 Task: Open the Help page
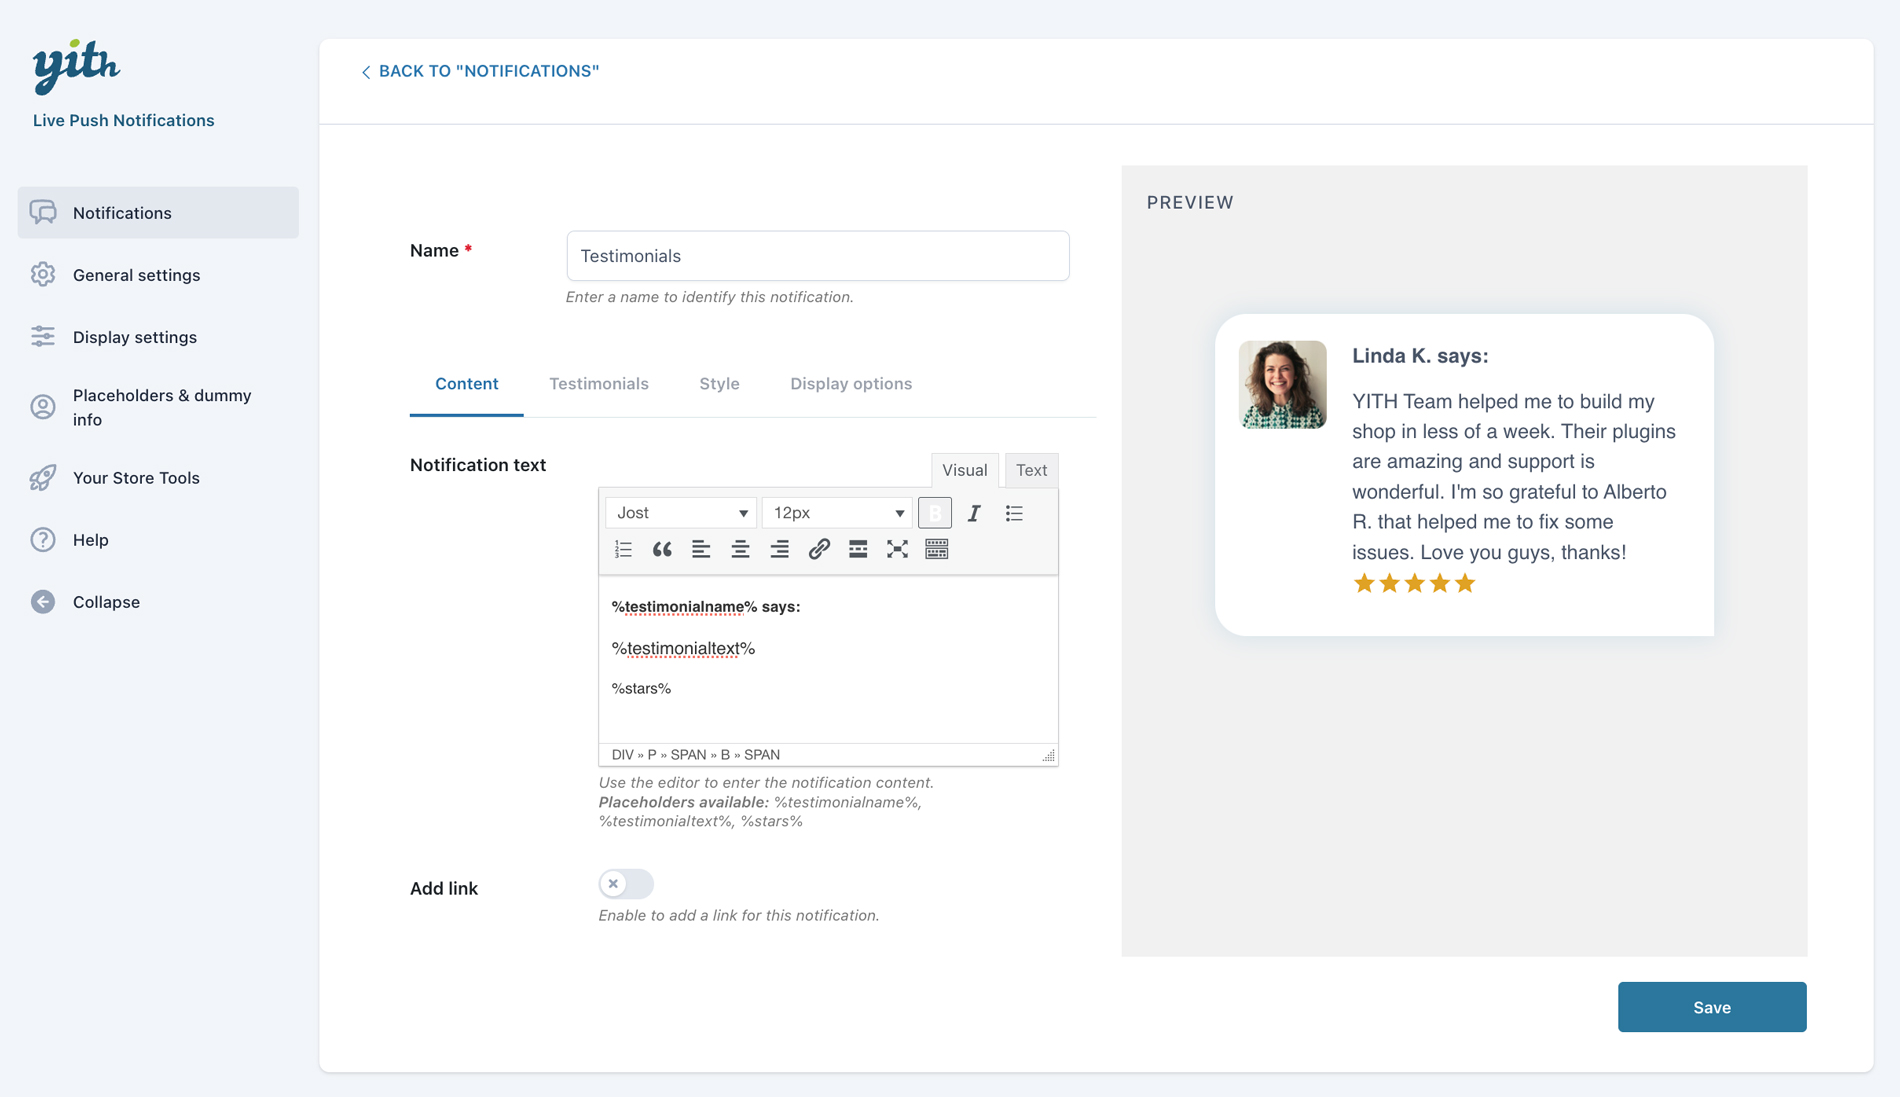coord(91,540)
